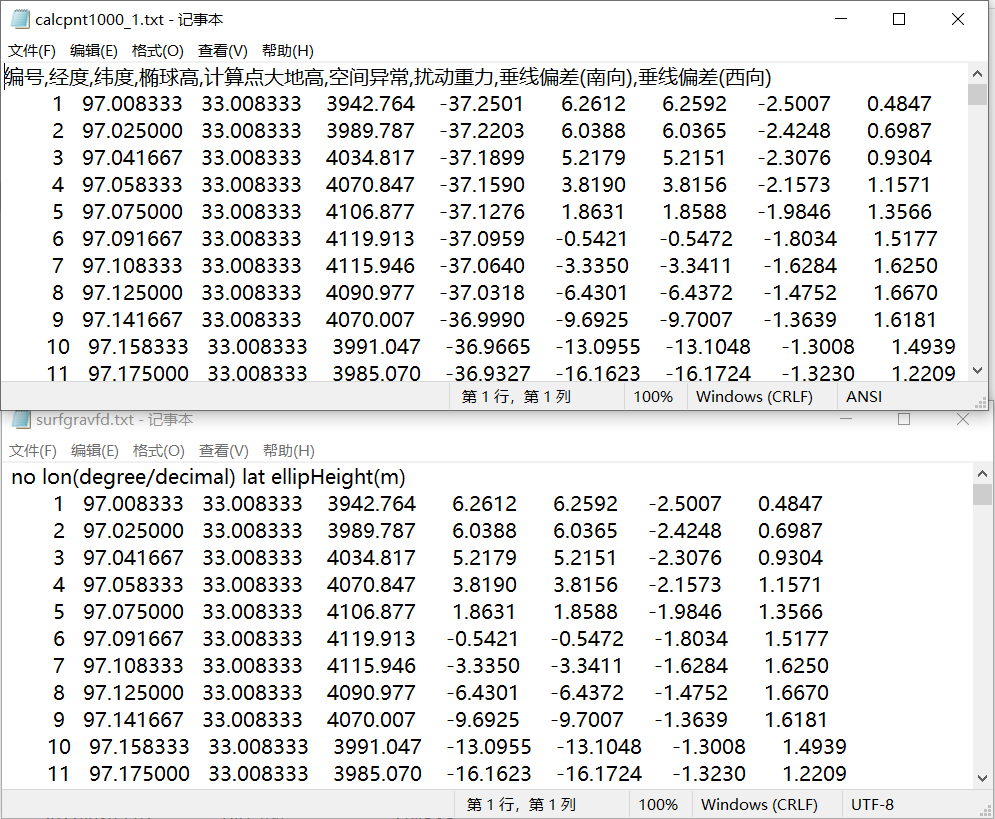Click resize grip of calcpnt1000_1.txt window
The image size is (995, 819).
[x=981, y=403]
